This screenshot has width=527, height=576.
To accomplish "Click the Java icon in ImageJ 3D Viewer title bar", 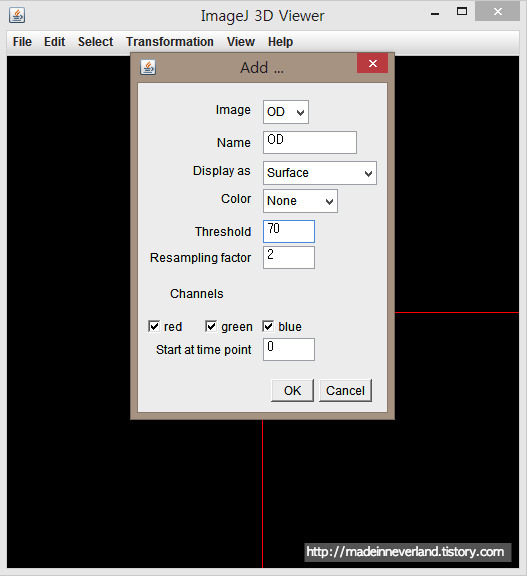I will click(17, 15).
